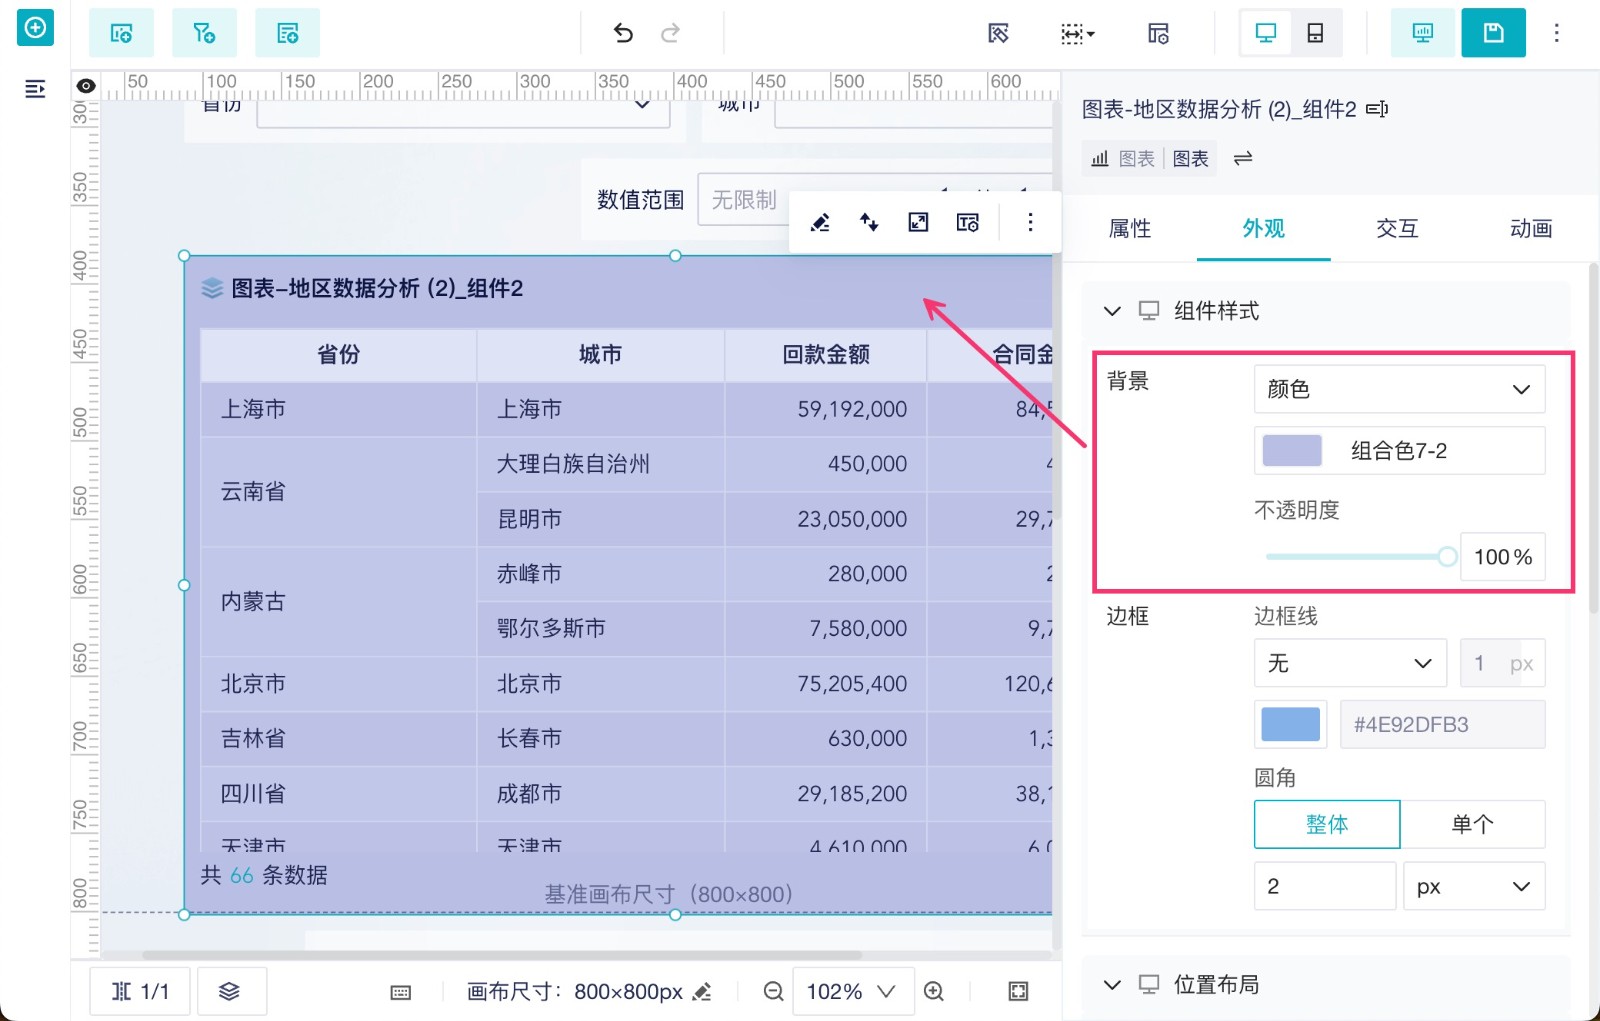1600x1021 pixels.
Task: Switch to the 交互 tab
Action: tap(1397, 229)
